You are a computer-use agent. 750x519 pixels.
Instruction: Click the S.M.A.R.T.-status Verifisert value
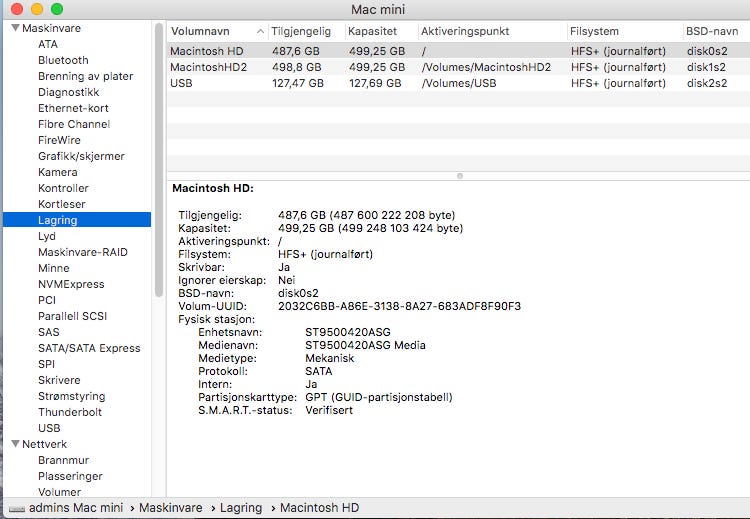click(x=329, y=410)
